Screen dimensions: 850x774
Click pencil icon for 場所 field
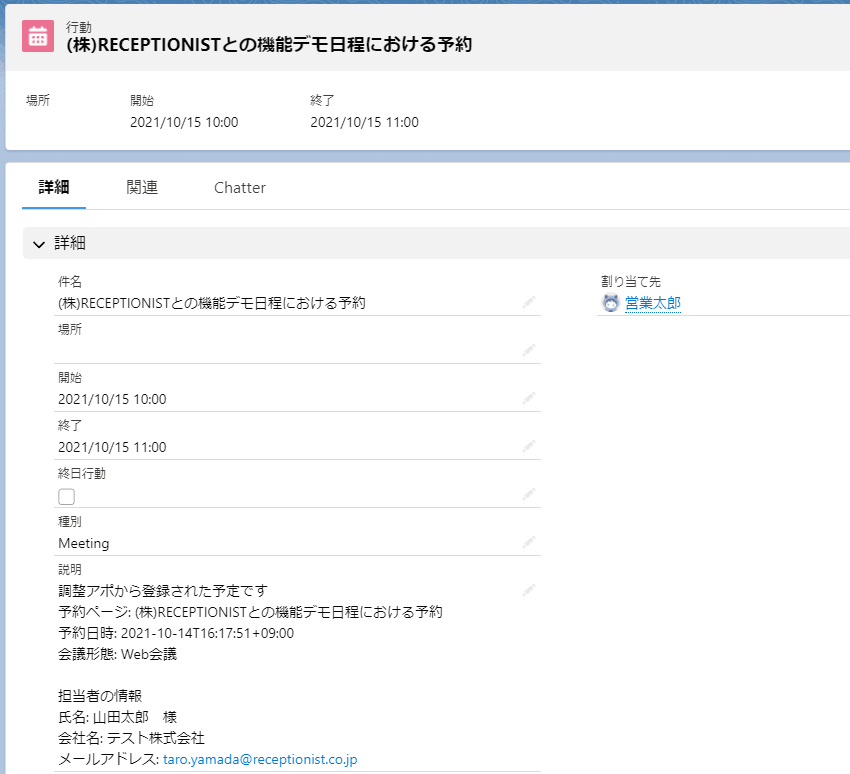click(x=528, y=350)
